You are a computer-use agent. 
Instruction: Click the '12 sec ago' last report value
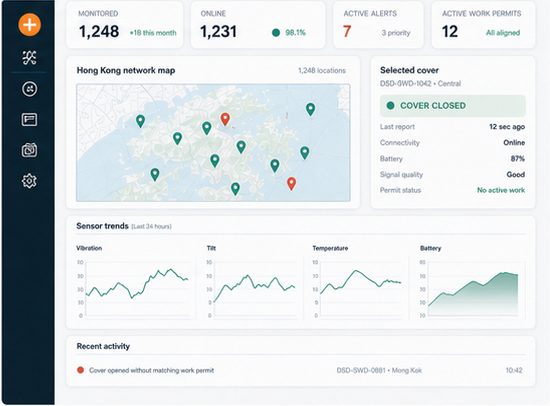[x=507, y=127]
